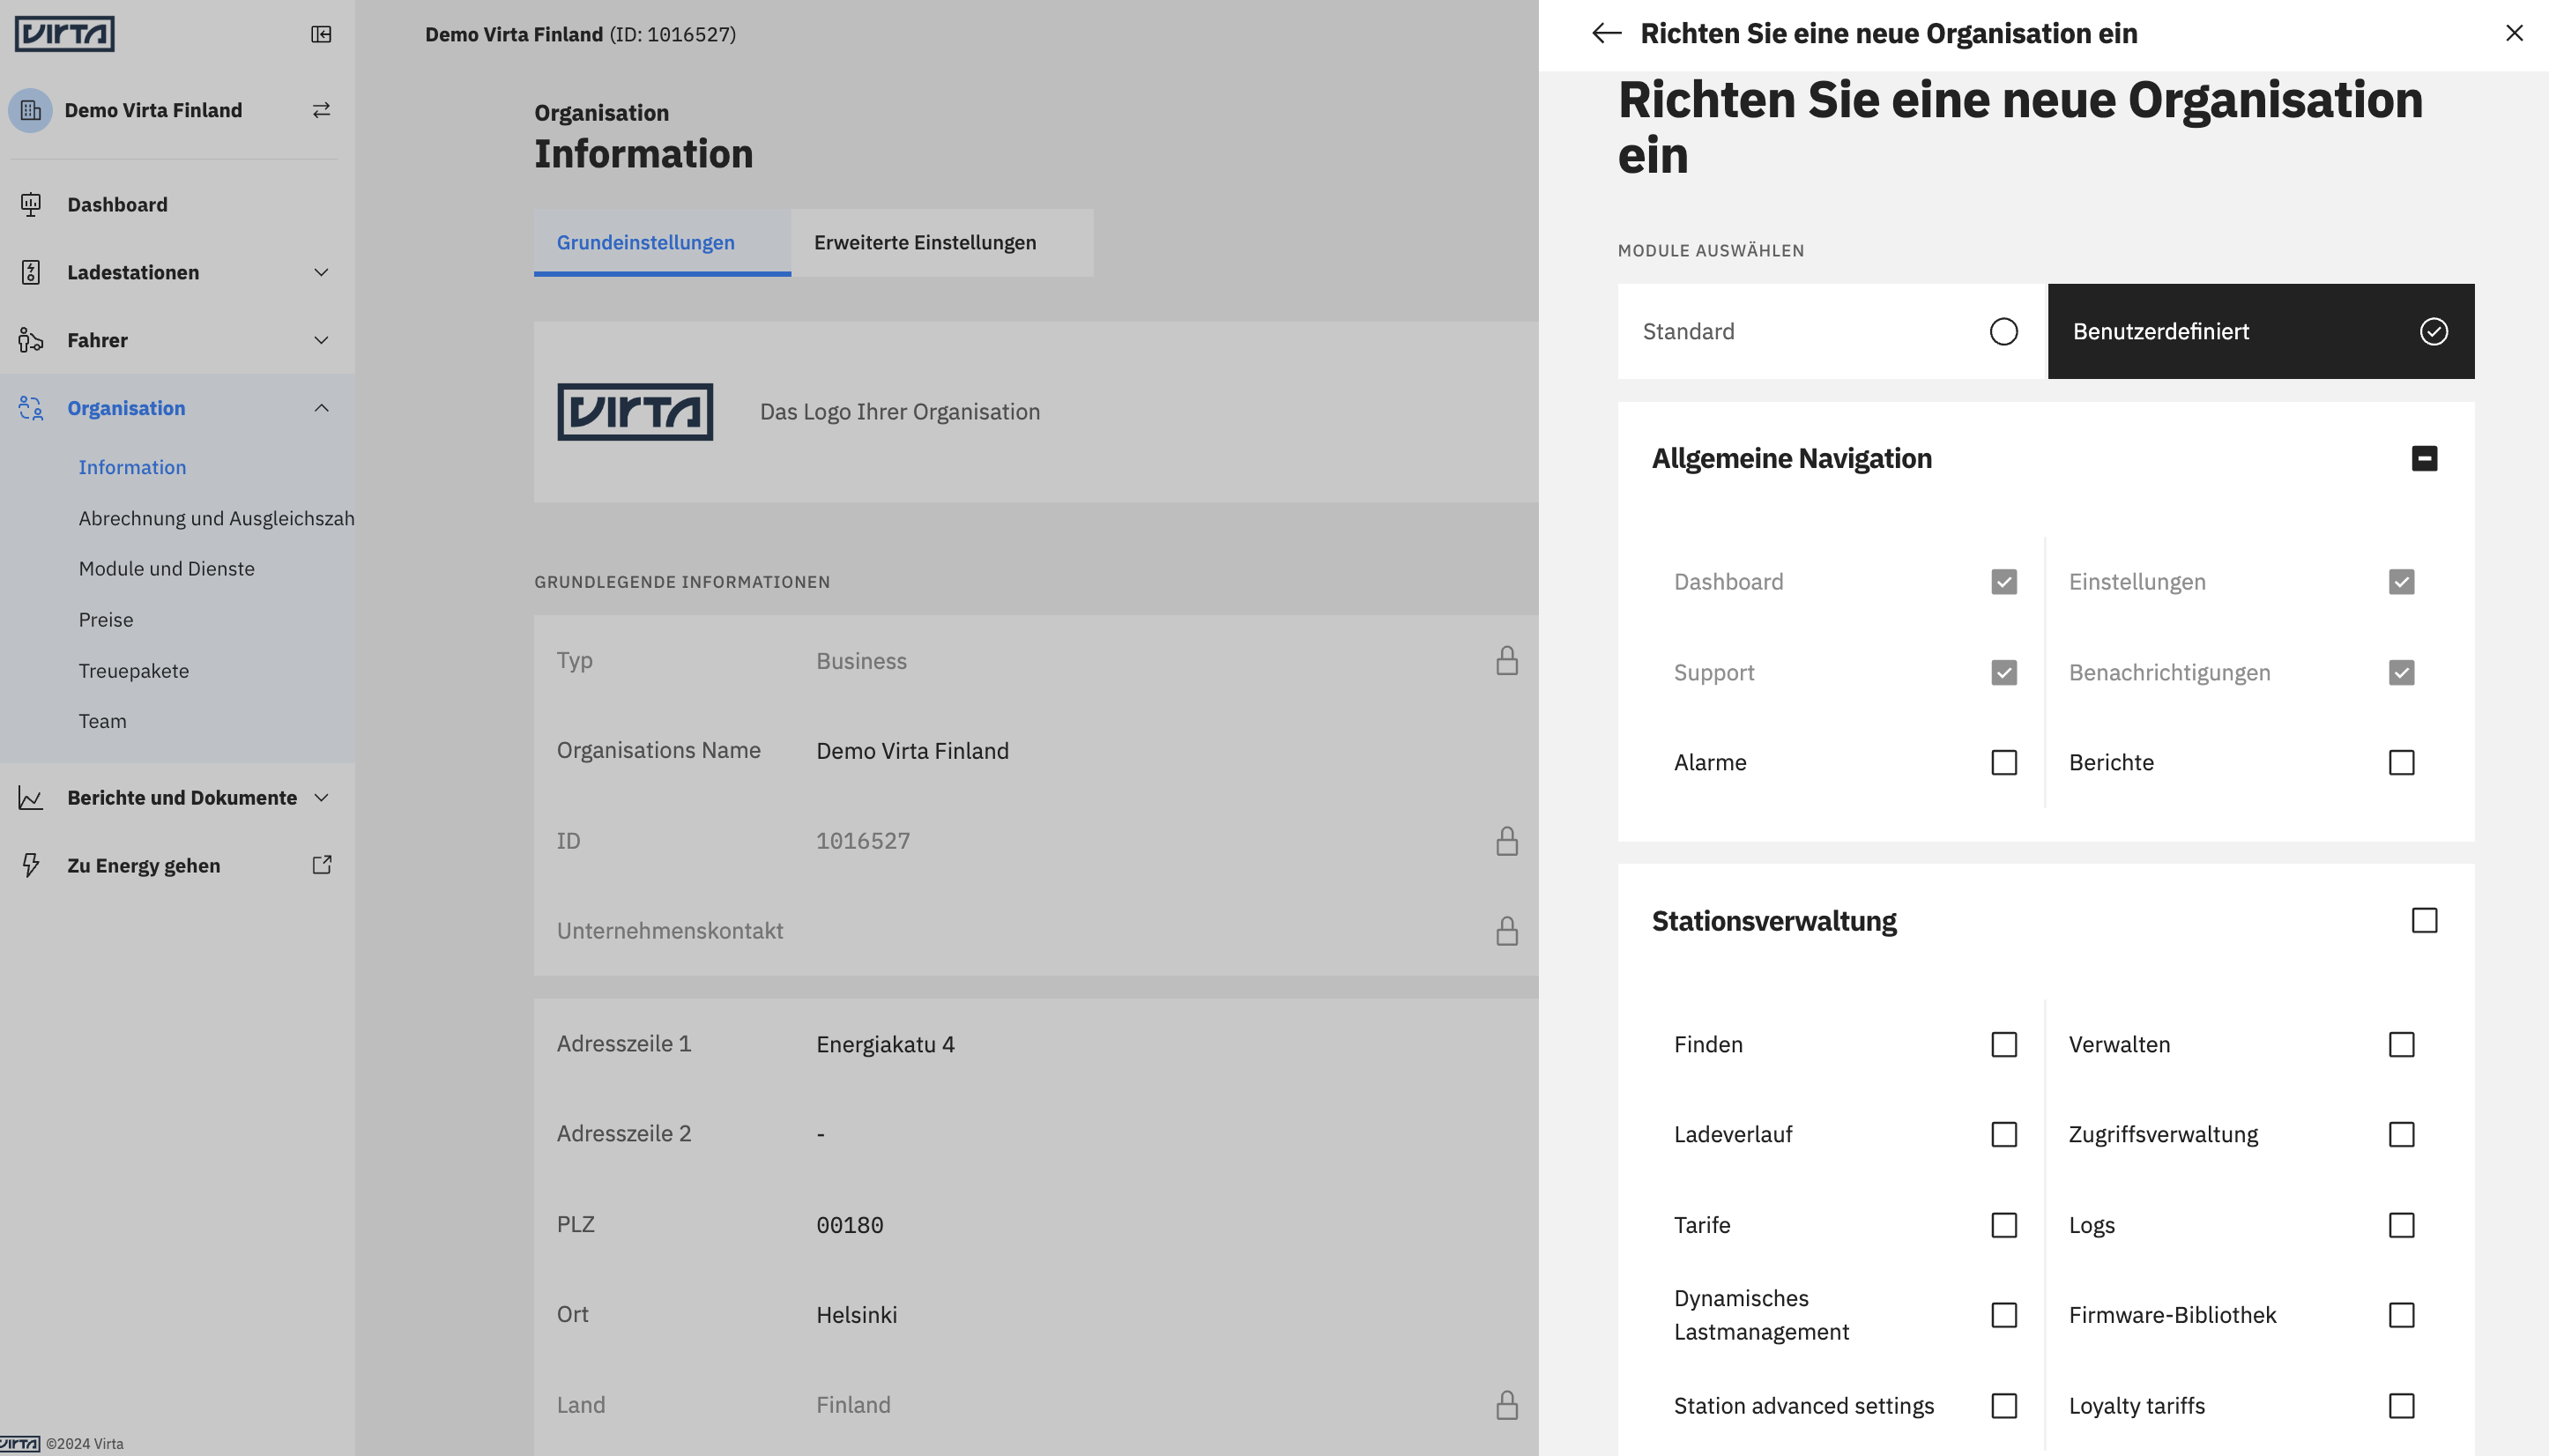
Task: Click the Virta logo in sidebar header
Action: pos(65,34)
